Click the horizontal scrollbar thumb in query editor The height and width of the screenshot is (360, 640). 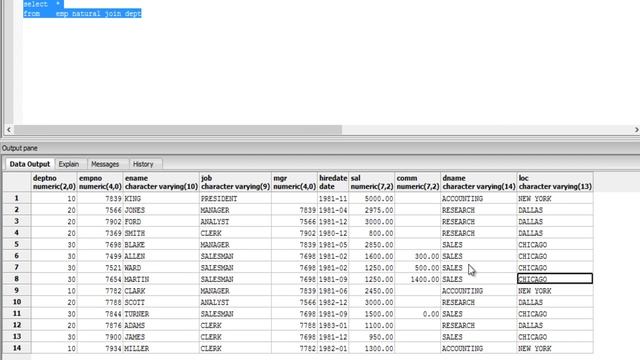pos(178,130)
